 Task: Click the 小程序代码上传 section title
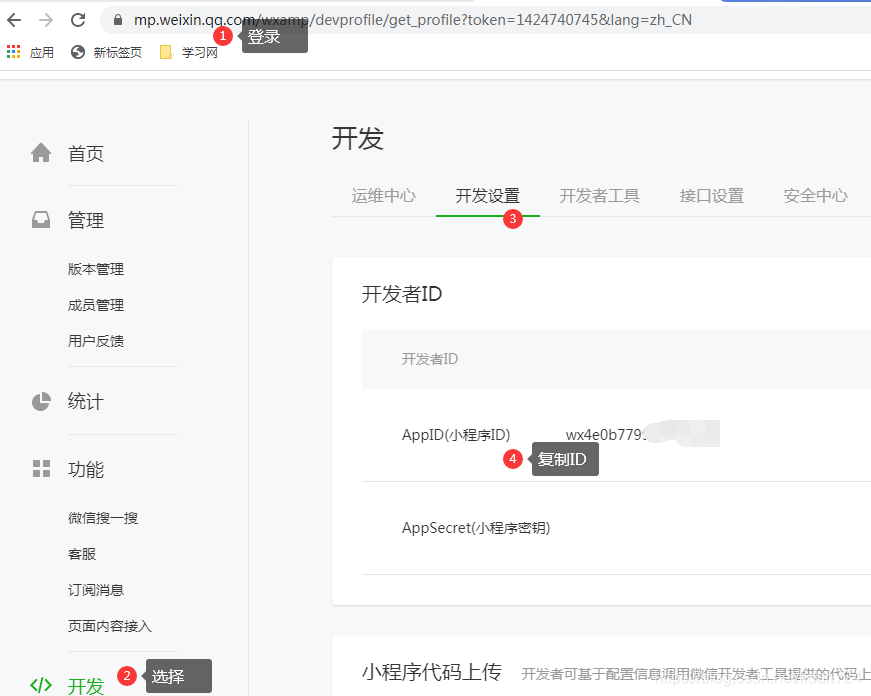pos(432,672)
